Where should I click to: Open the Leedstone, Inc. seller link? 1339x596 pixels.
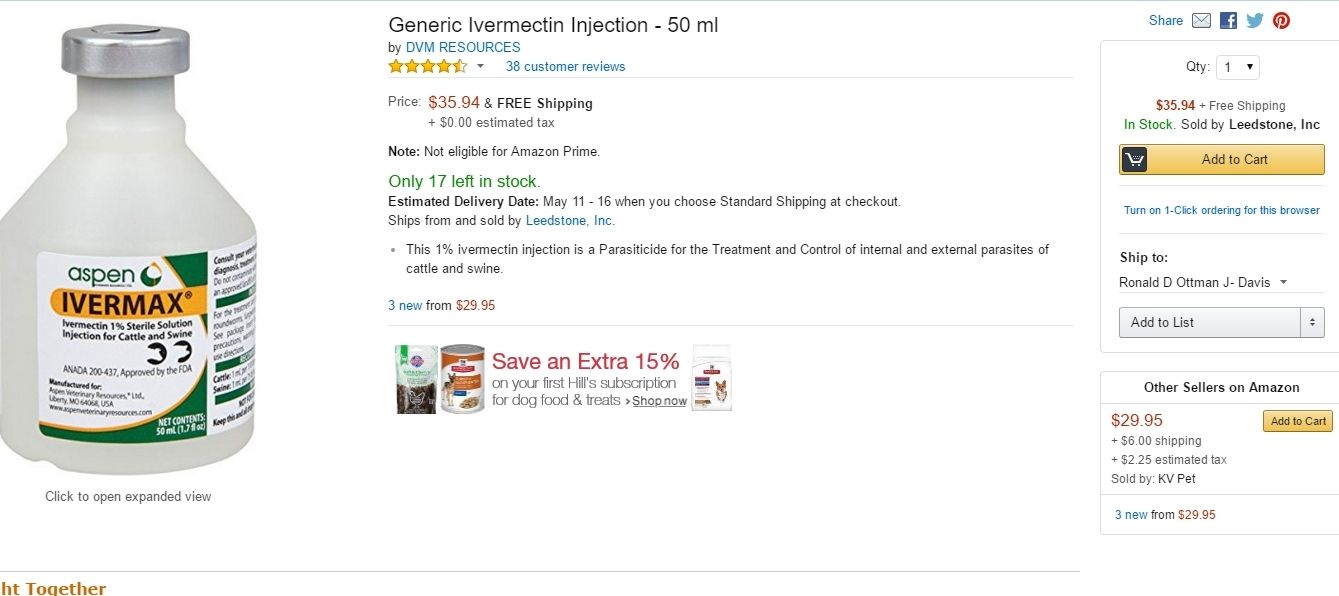pyautogui.click(x=570, y=221)
